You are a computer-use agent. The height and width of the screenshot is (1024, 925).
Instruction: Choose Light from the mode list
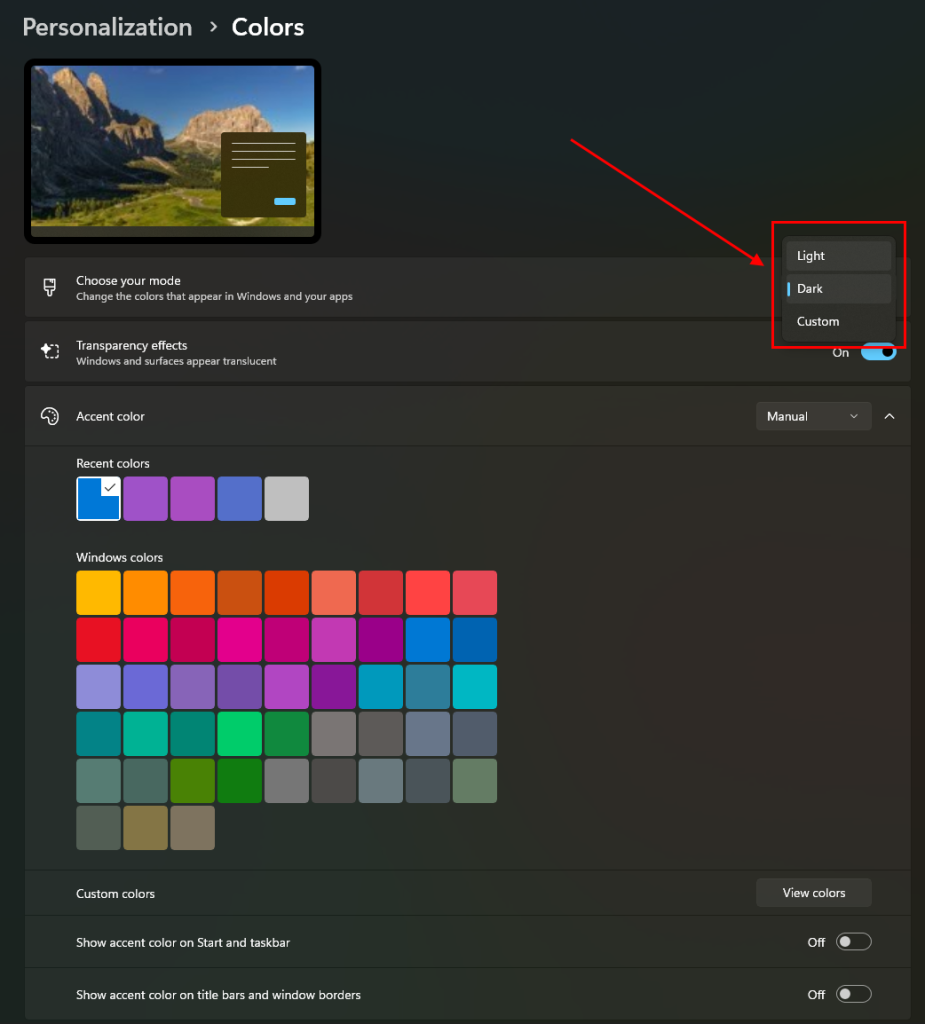click(x=837, y=256)
